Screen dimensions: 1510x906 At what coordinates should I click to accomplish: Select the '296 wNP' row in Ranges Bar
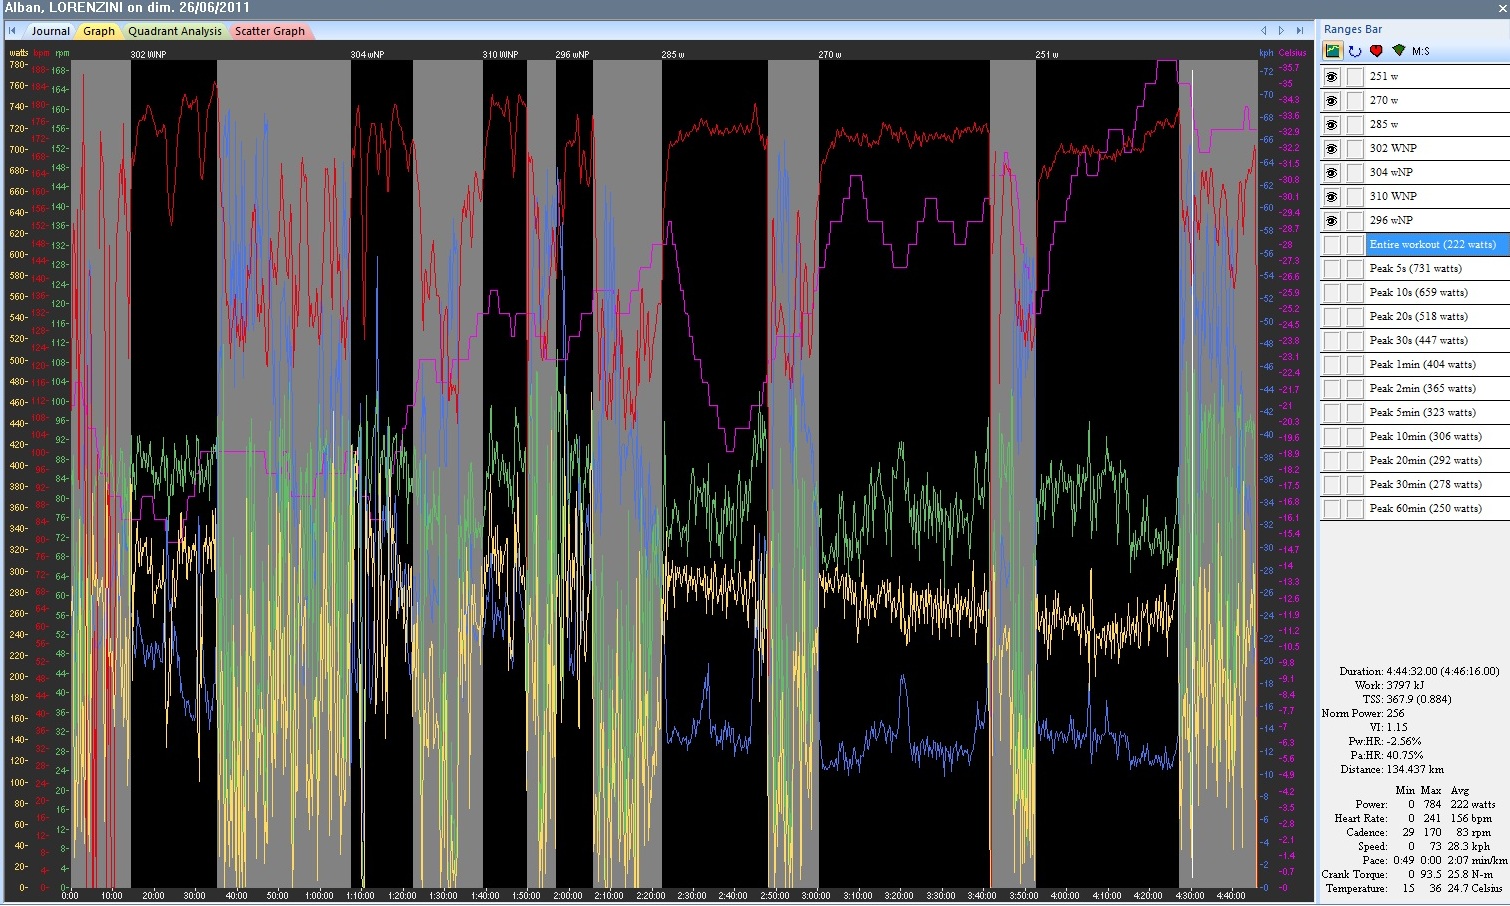point(1438,220)
